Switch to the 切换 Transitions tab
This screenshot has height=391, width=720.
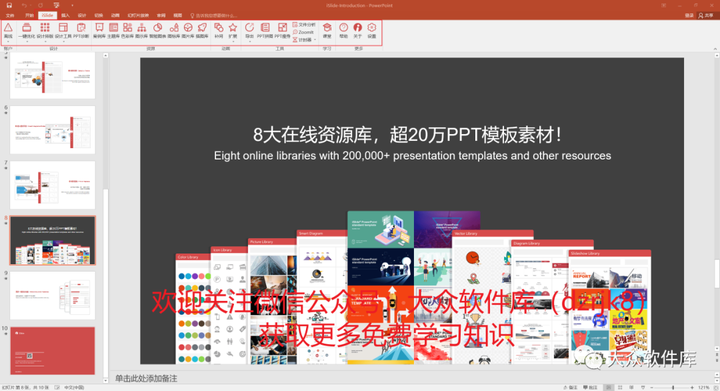pos(98,16)
